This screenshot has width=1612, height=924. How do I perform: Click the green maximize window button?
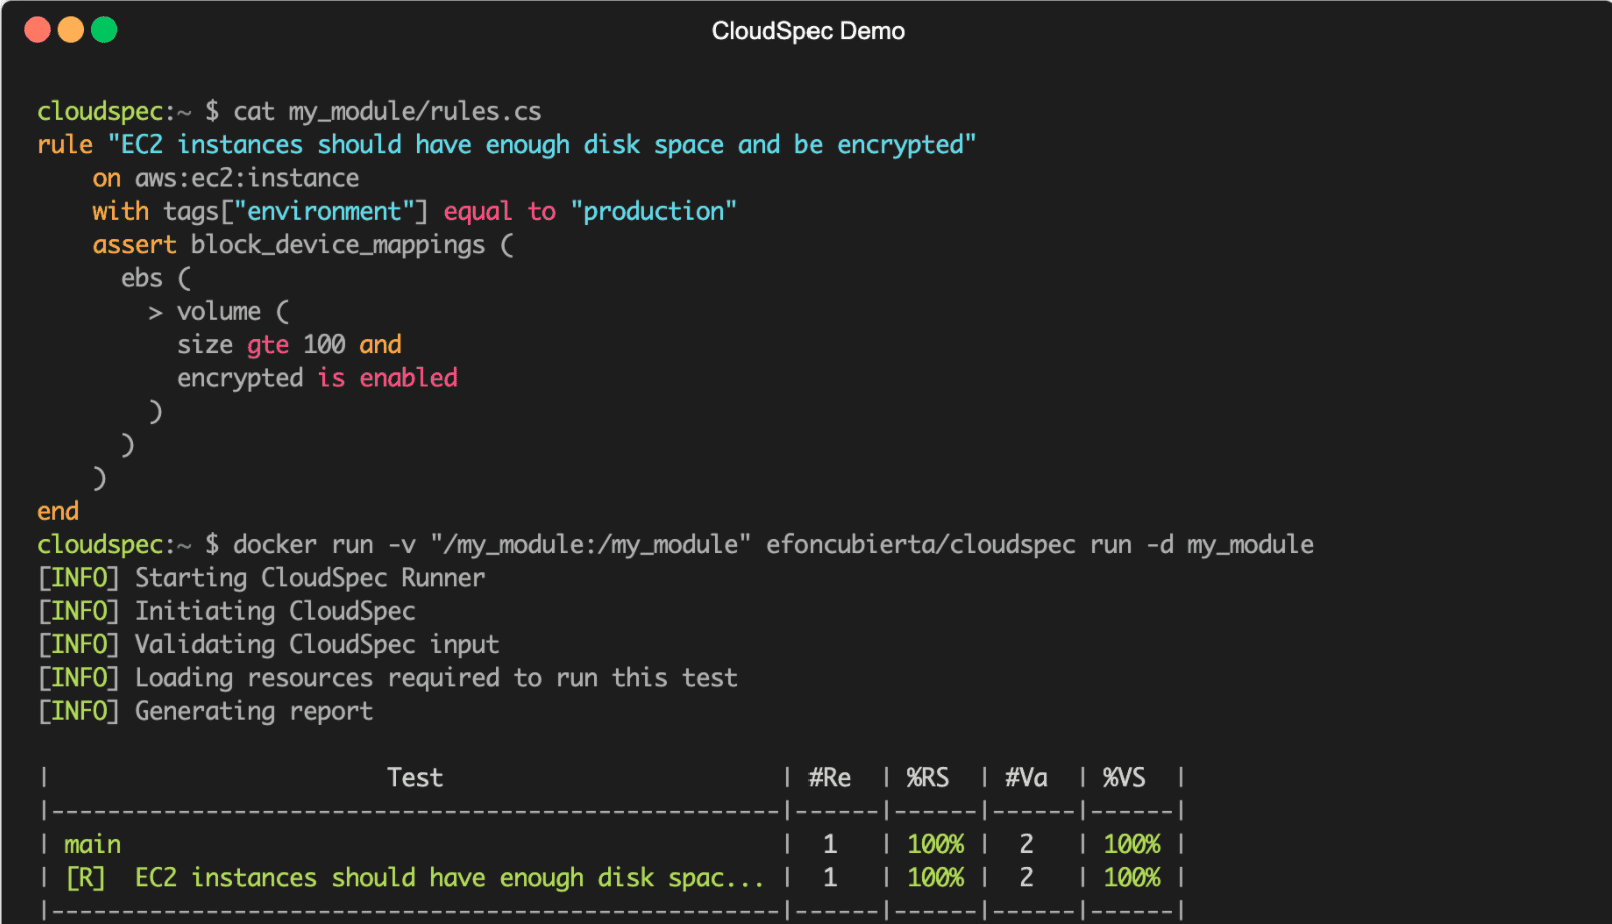104,30
